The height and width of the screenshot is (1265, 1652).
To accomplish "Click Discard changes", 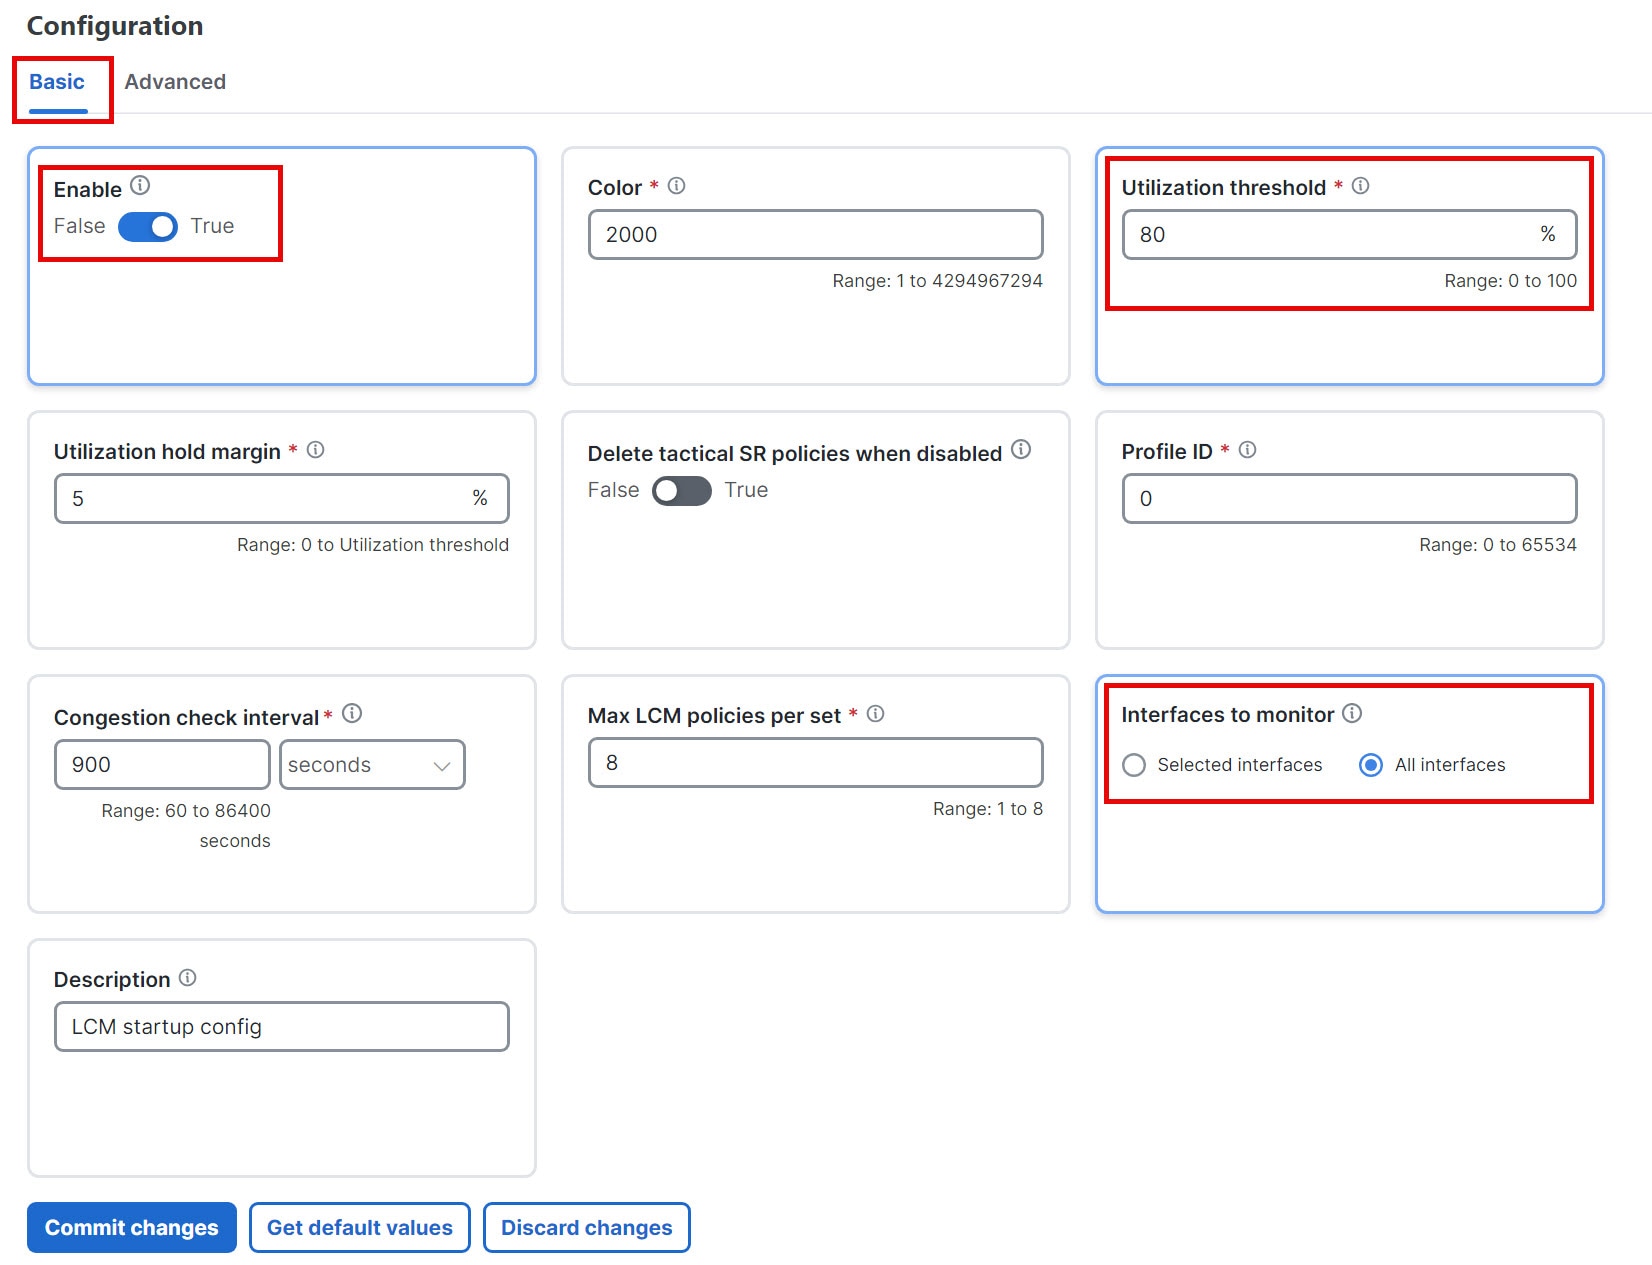I will point(586,1227).
